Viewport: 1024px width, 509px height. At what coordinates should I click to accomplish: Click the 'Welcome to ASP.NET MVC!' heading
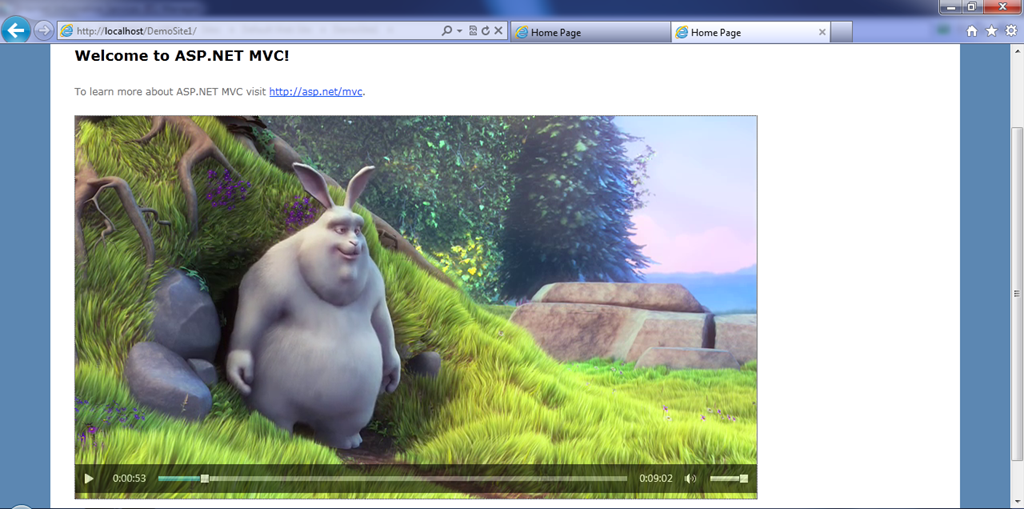click(182, 56)
